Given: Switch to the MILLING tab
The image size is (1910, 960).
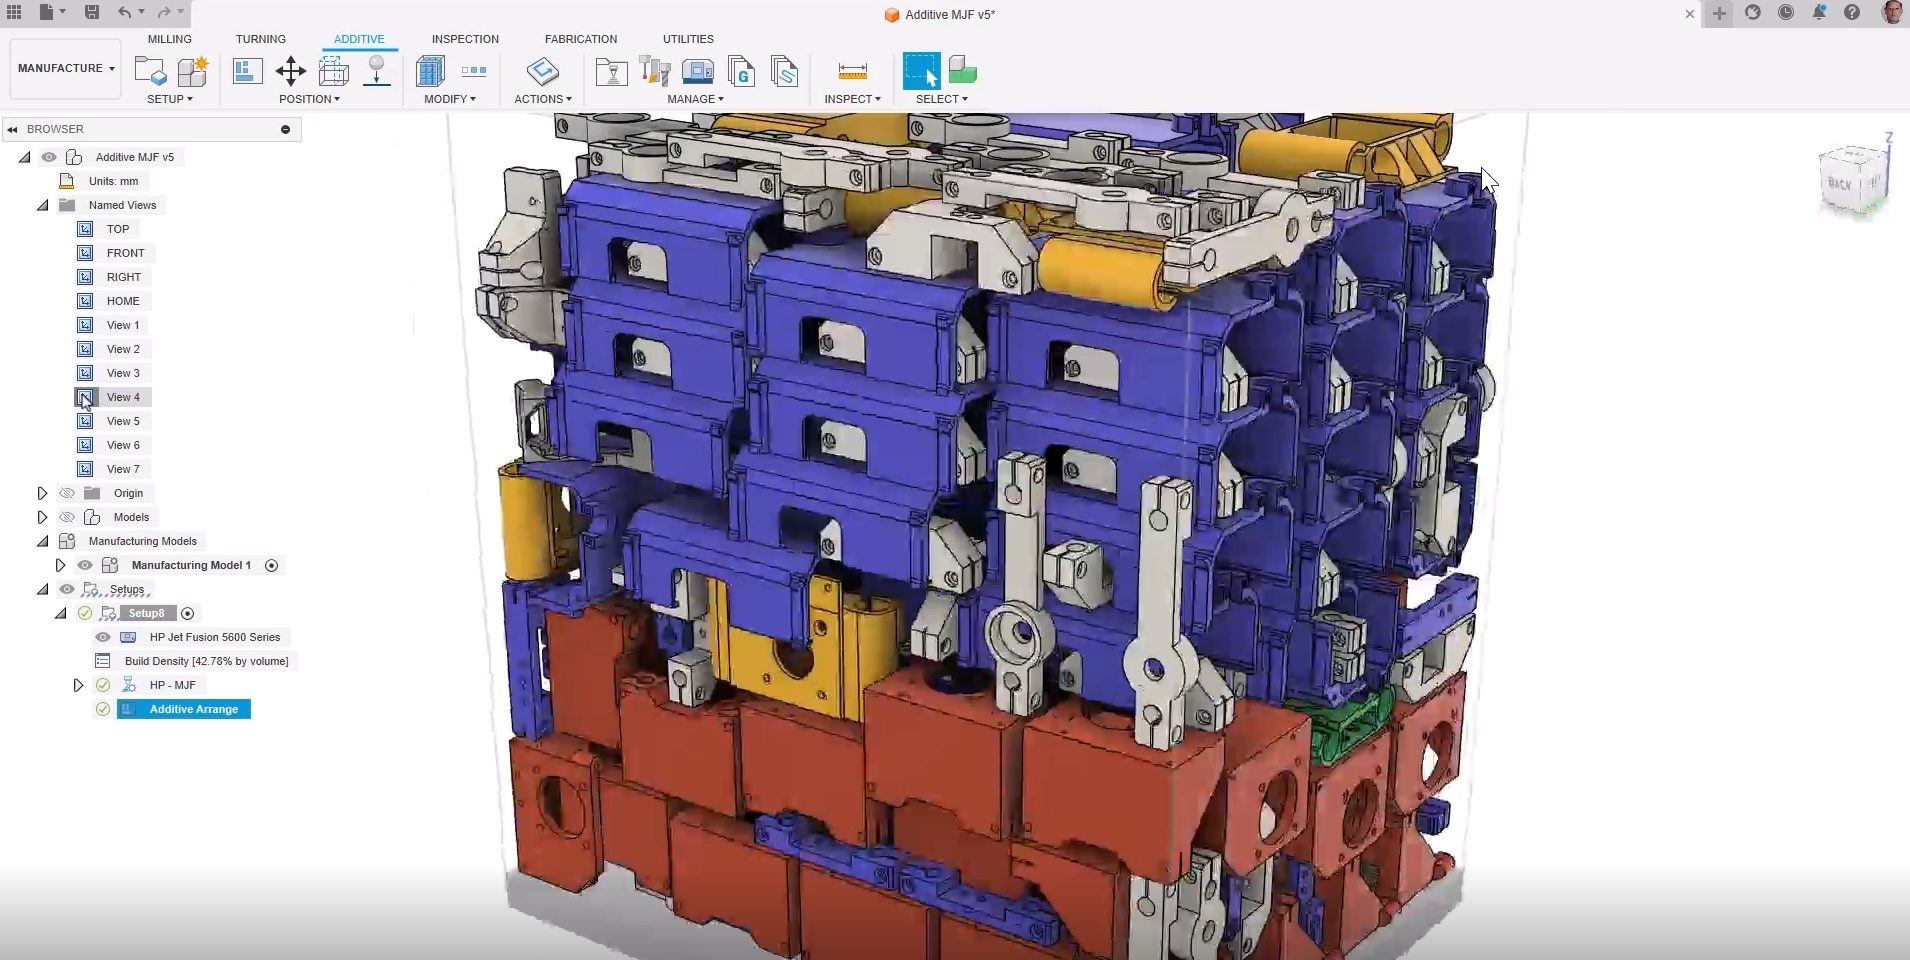Looking at the screenshot, I should coord(170,39).
